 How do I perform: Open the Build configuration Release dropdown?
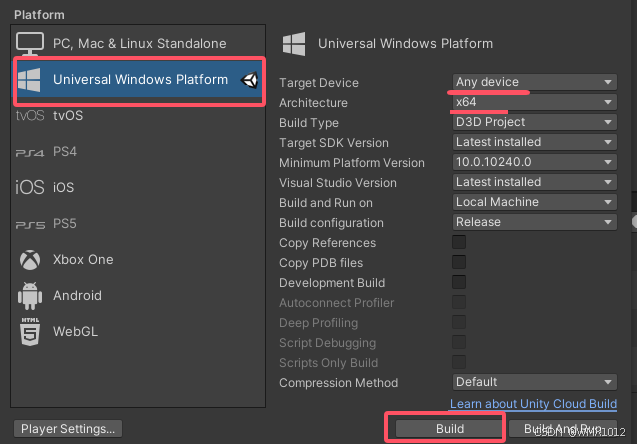pos(535,222)
